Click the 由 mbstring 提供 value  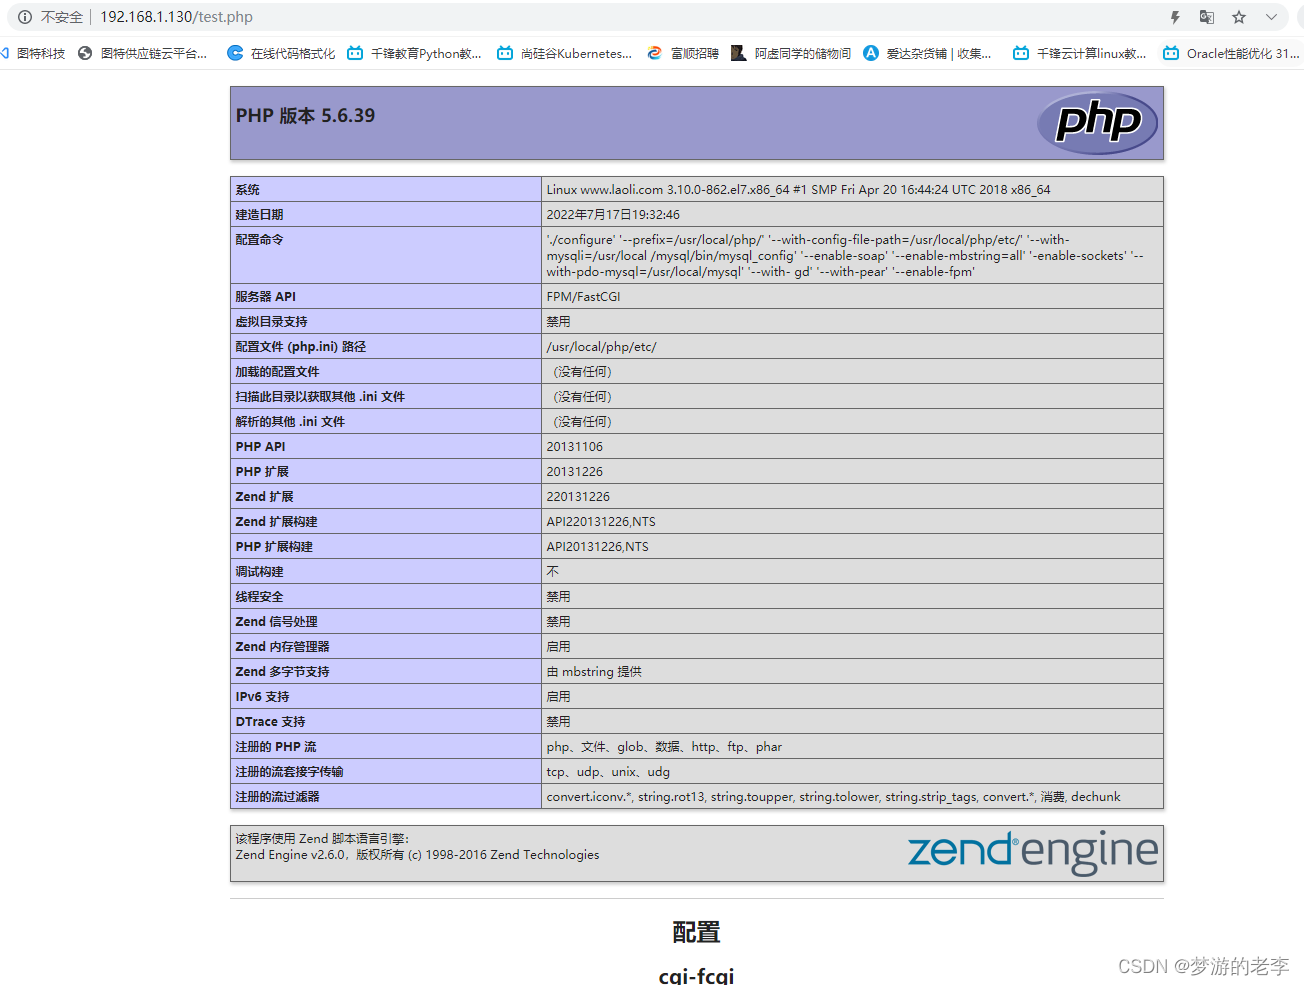pos(594,671)
